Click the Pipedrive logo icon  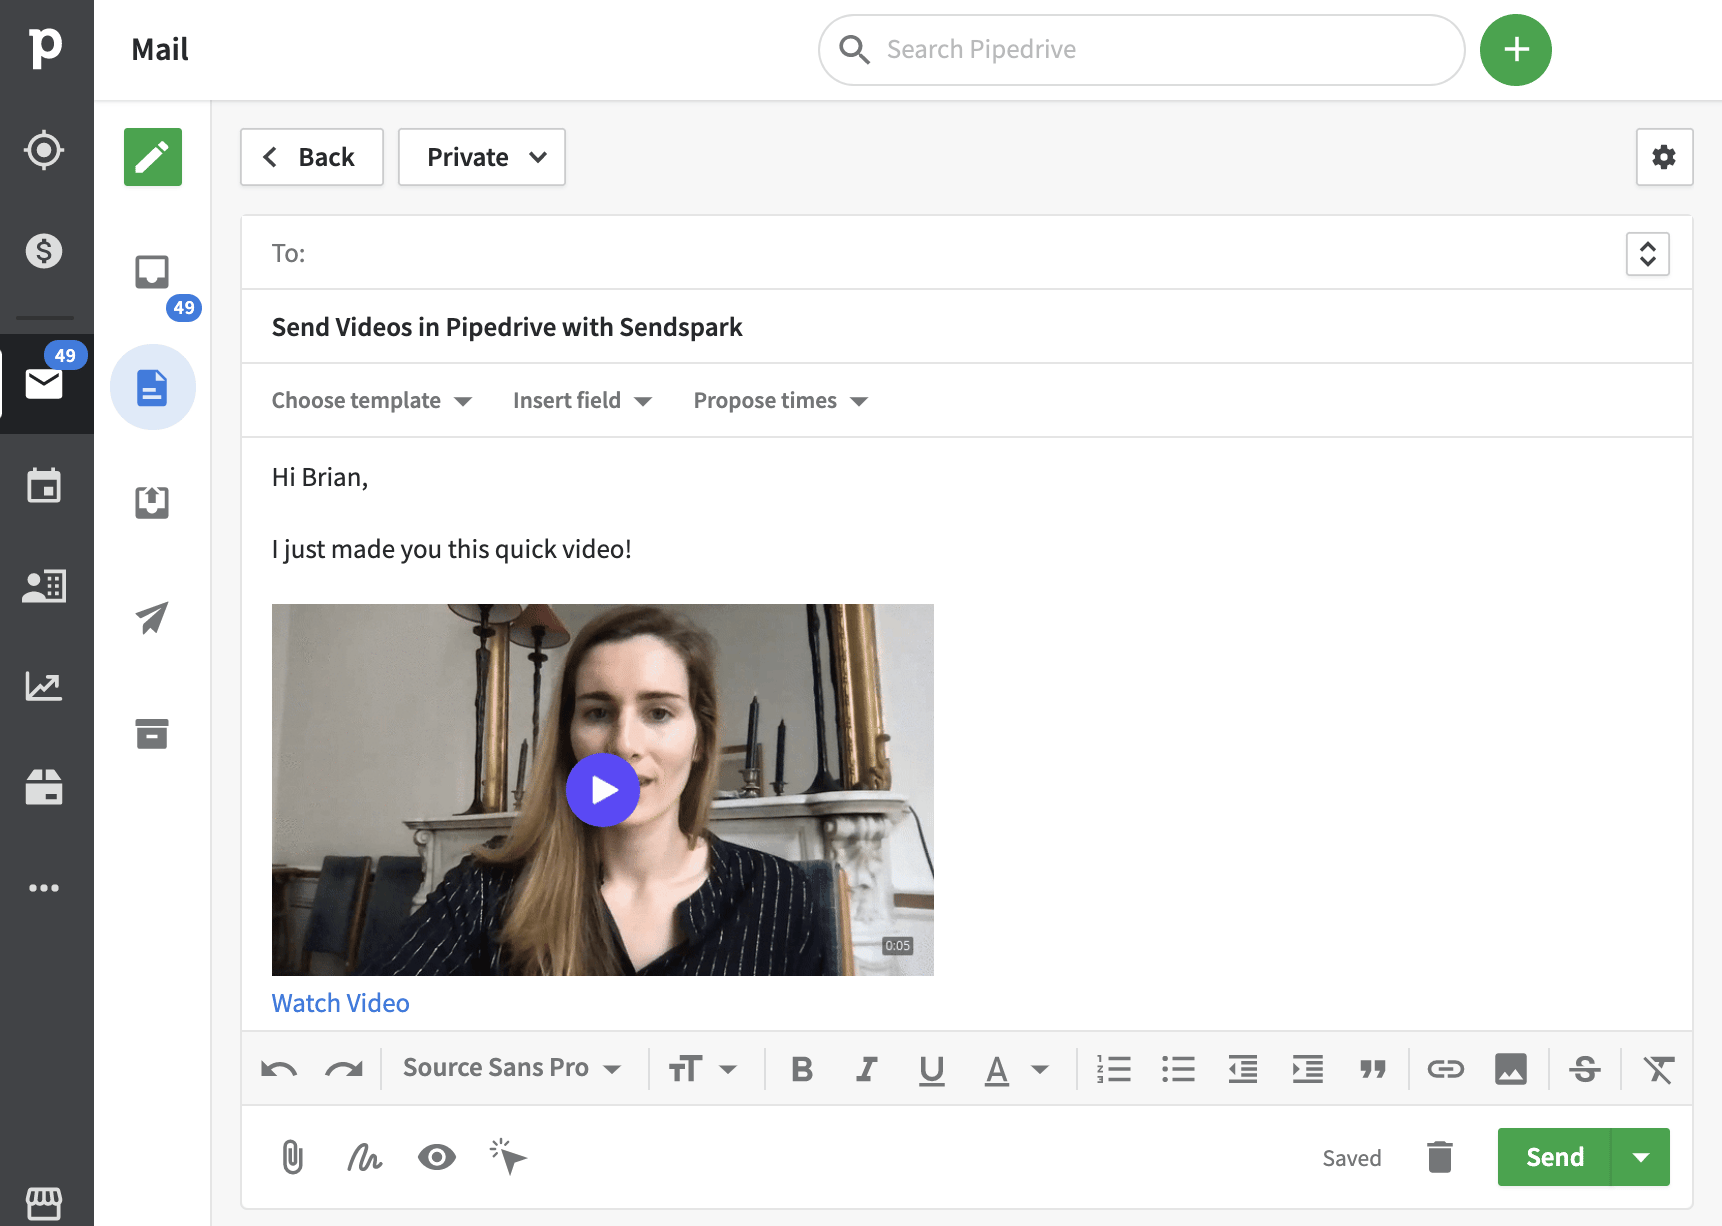pyautogui.click(x=45, y=47)
